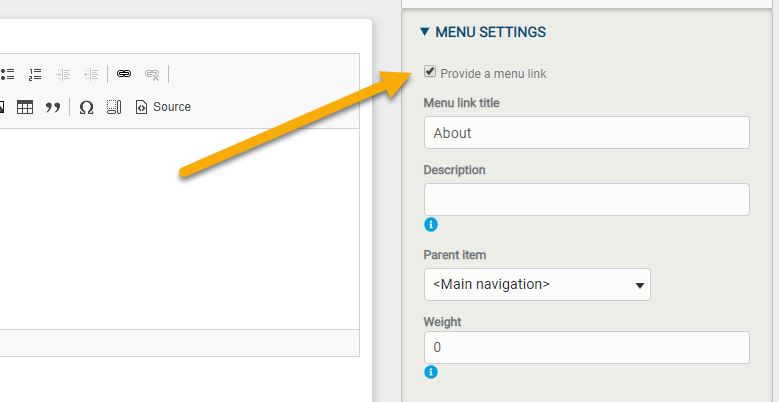
Task: Click the Weight input field
Action: (586, 347)
